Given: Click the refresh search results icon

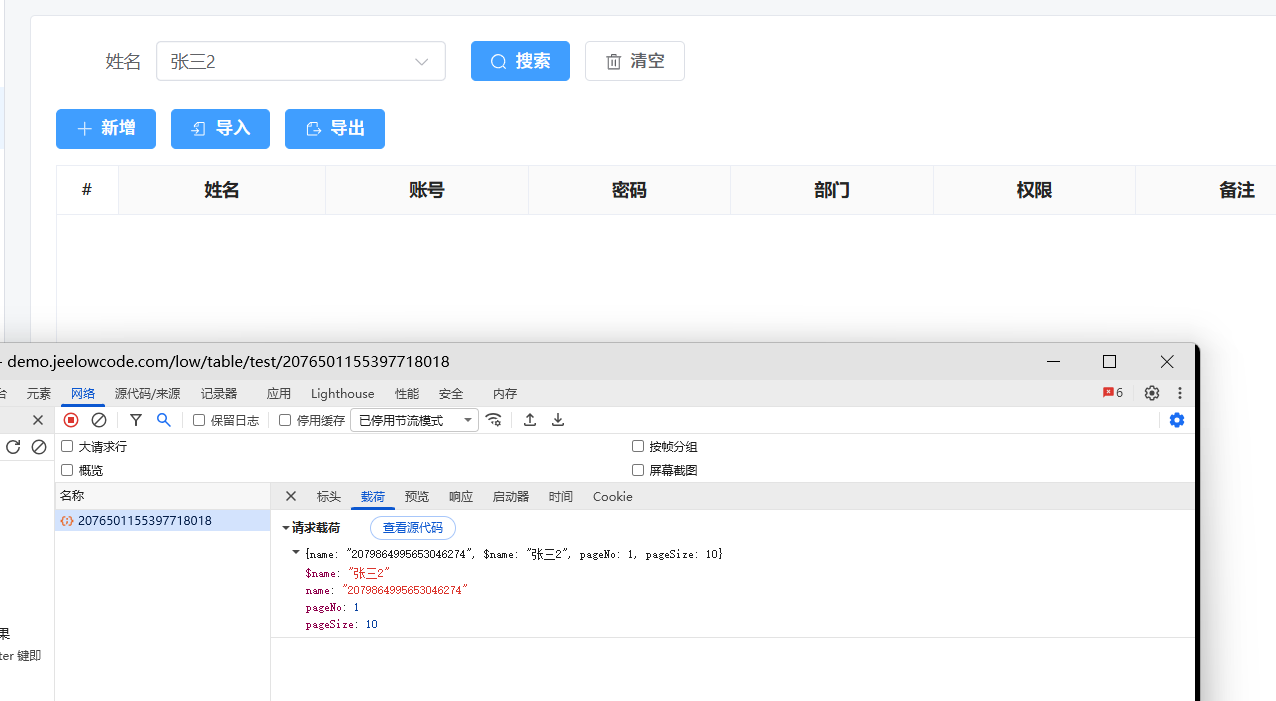Looking at the screenshot, I should [13, 447].
